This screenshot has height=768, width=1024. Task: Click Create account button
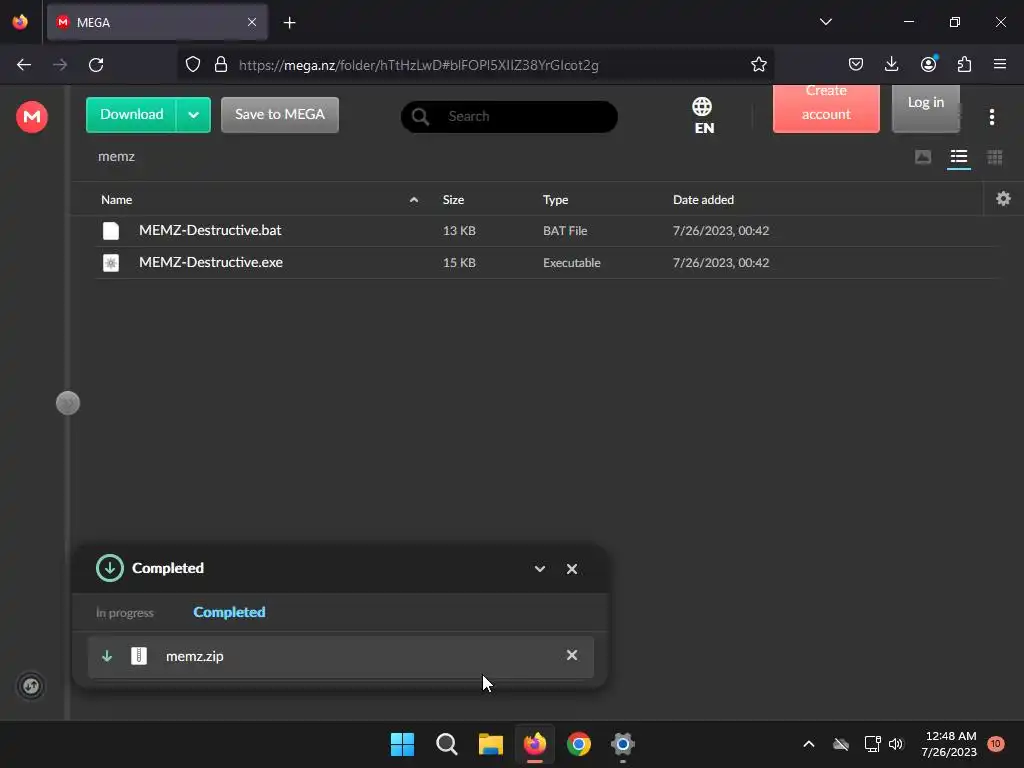pyautogui.click(x=826, y=108)
